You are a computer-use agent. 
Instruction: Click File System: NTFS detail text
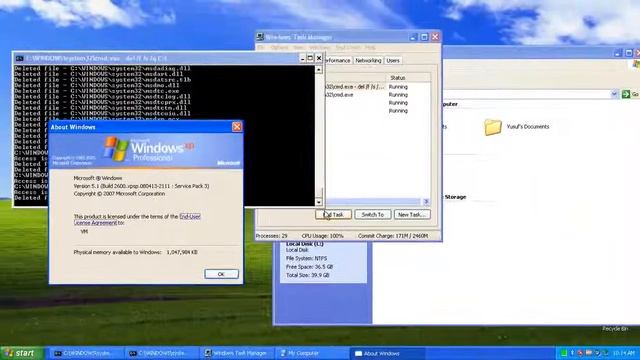[306, 258]
